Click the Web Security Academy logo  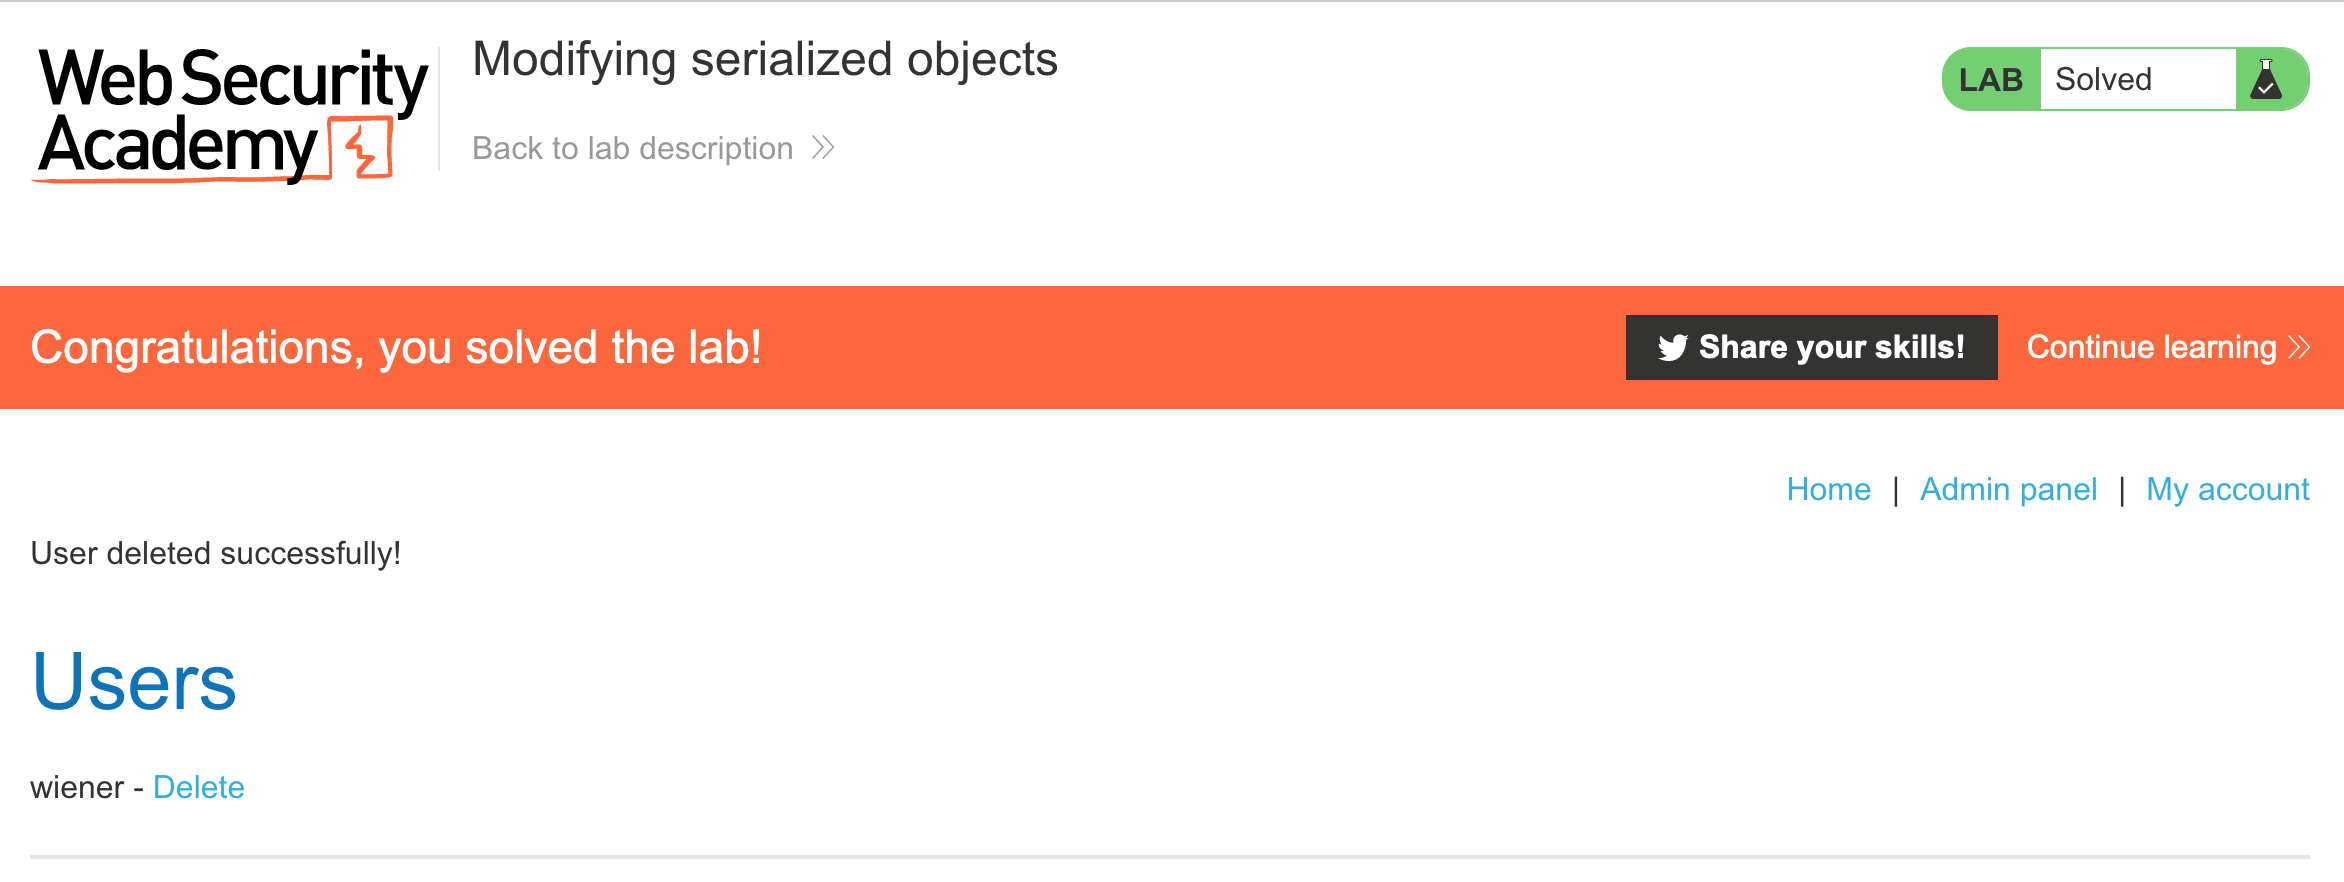232,113
